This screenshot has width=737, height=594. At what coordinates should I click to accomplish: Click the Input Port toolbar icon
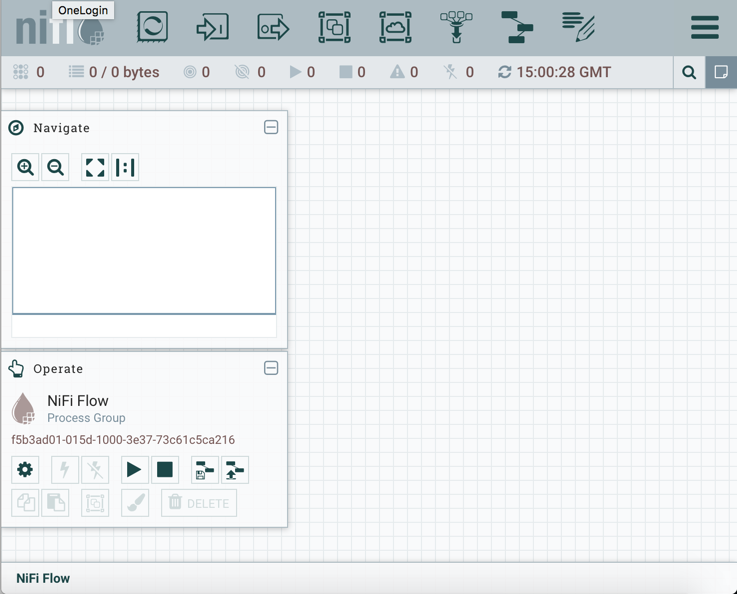(x=212, y=27)
